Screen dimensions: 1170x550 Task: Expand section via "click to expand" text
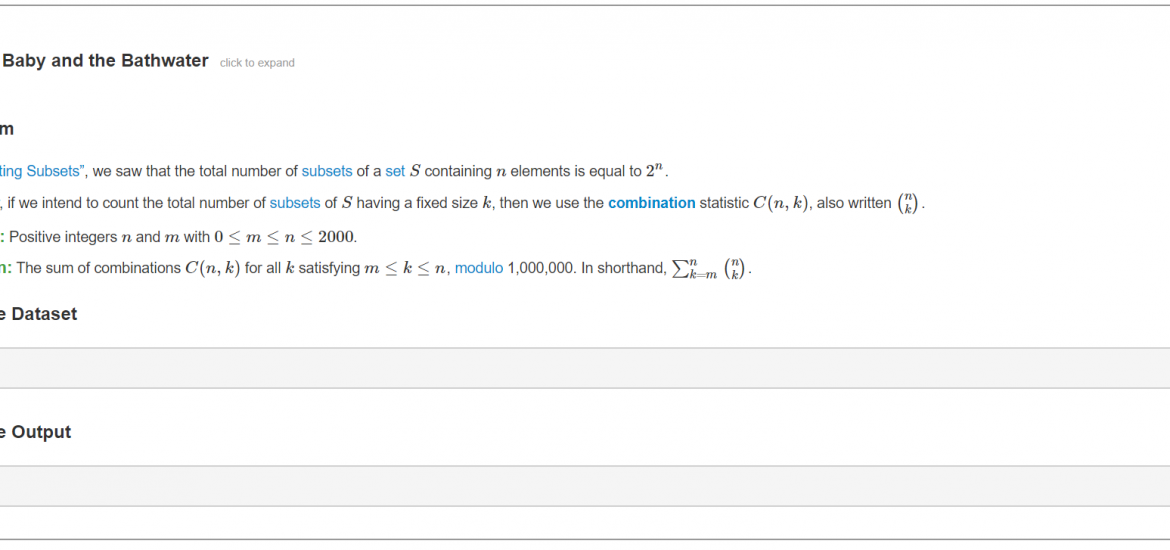click(x=257, y=63)
